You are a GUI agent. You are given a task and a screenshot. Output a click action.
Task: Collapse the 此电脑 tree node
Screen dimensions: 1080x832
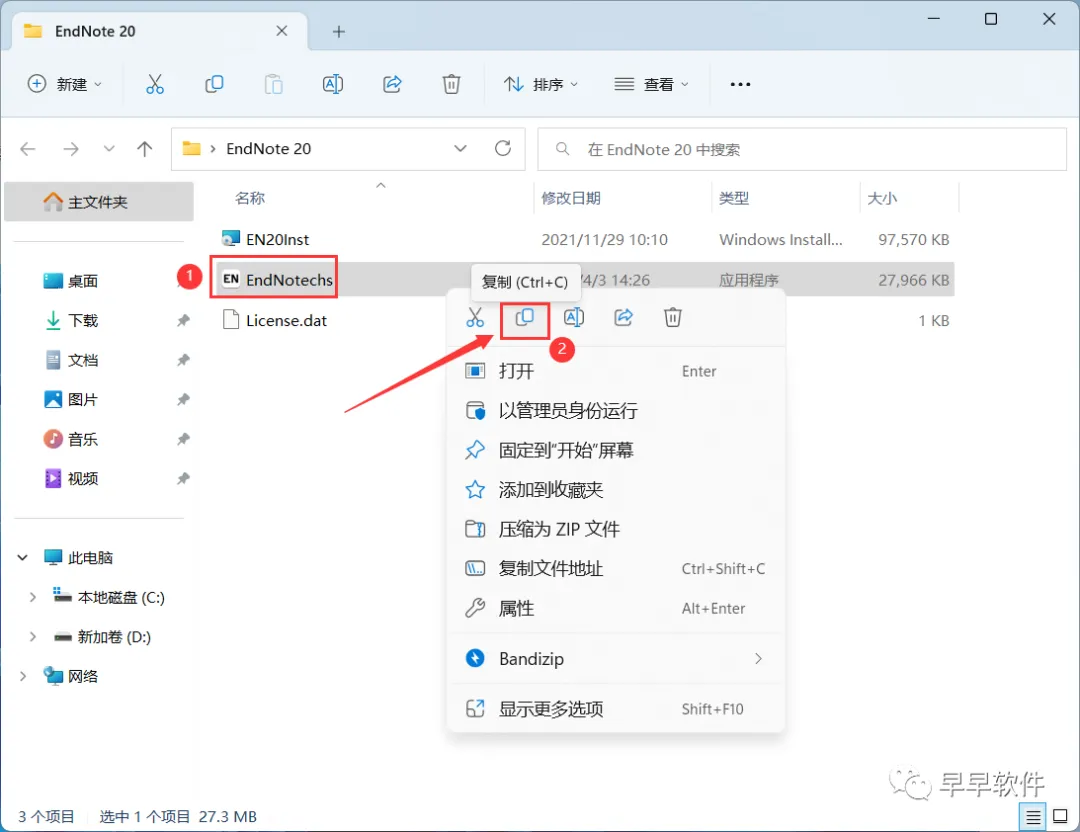coord(23,557)
